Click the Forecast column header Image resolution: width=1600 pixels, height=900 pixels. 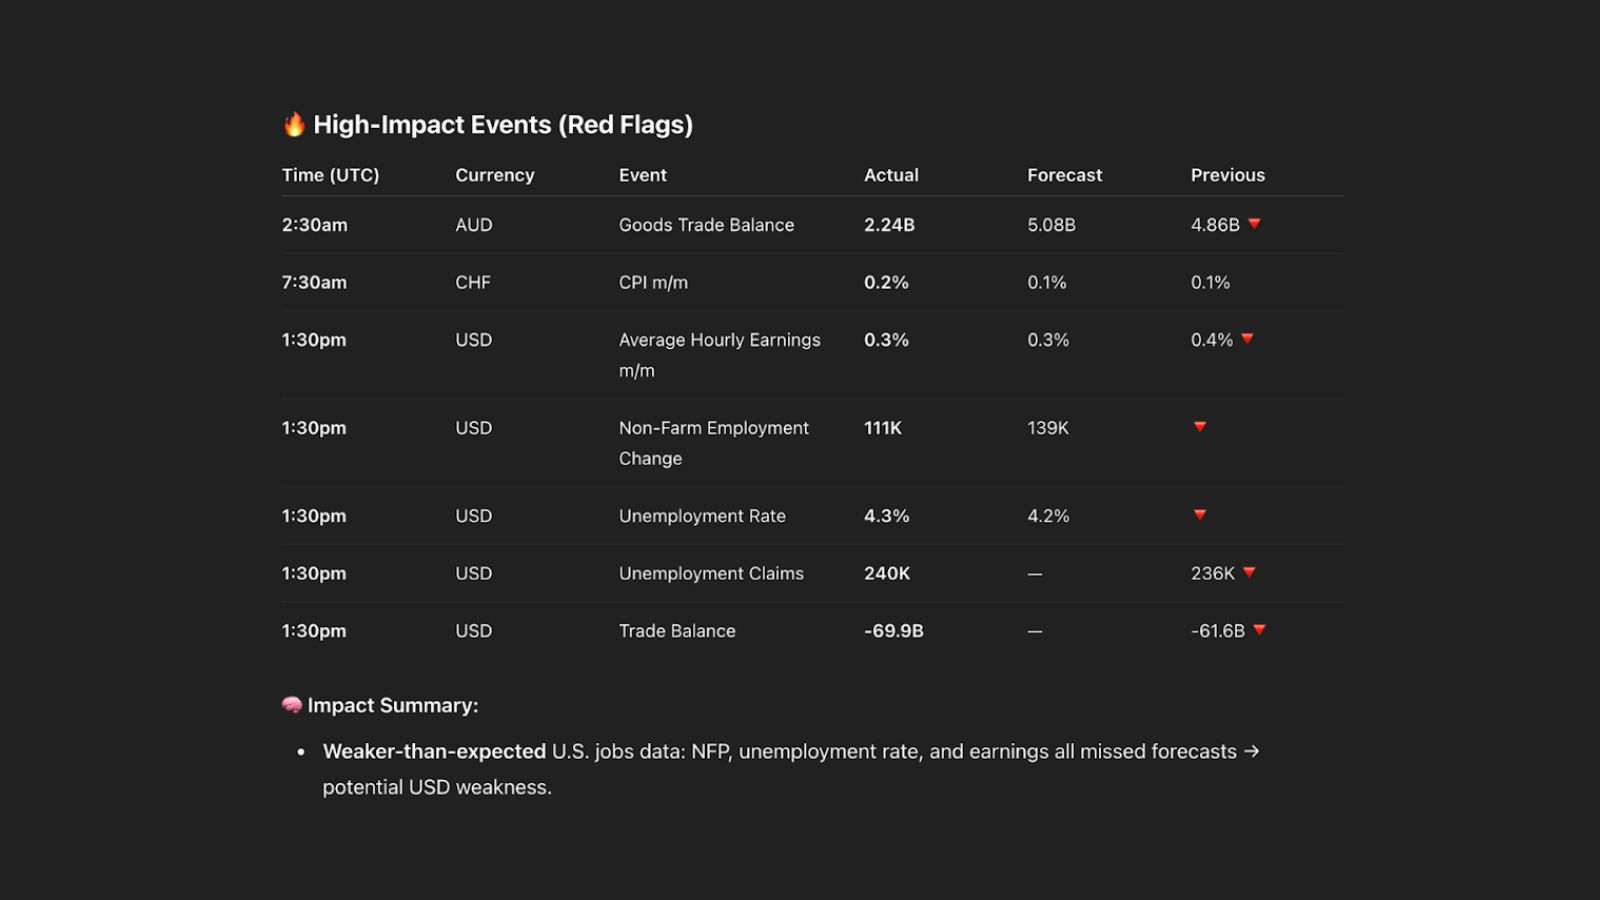coord(1064,175)
